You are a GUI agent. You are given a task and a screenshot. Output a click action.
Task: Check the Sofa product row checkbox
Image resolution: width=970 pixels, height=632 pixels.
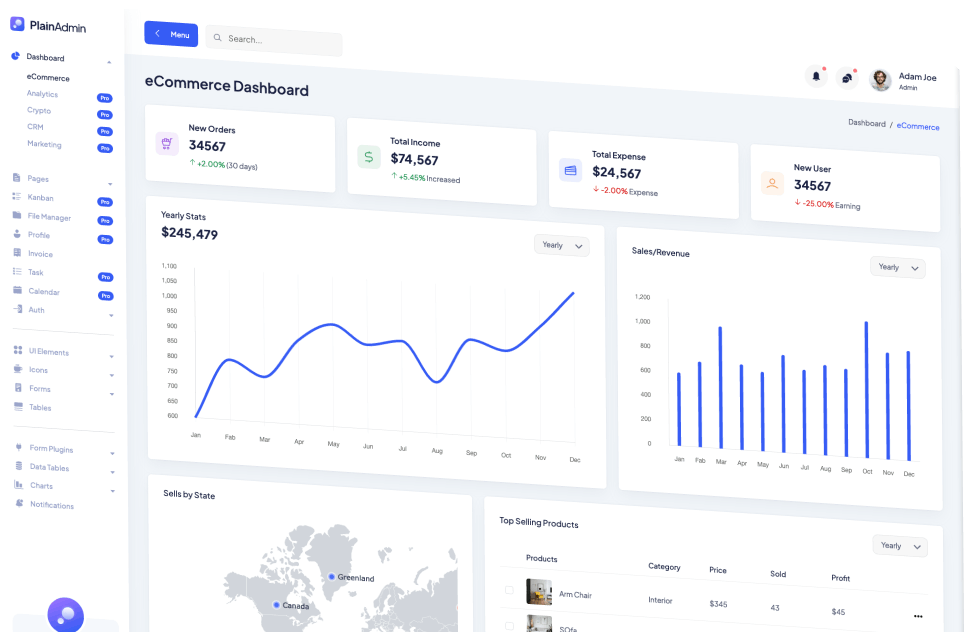(509, 625)
